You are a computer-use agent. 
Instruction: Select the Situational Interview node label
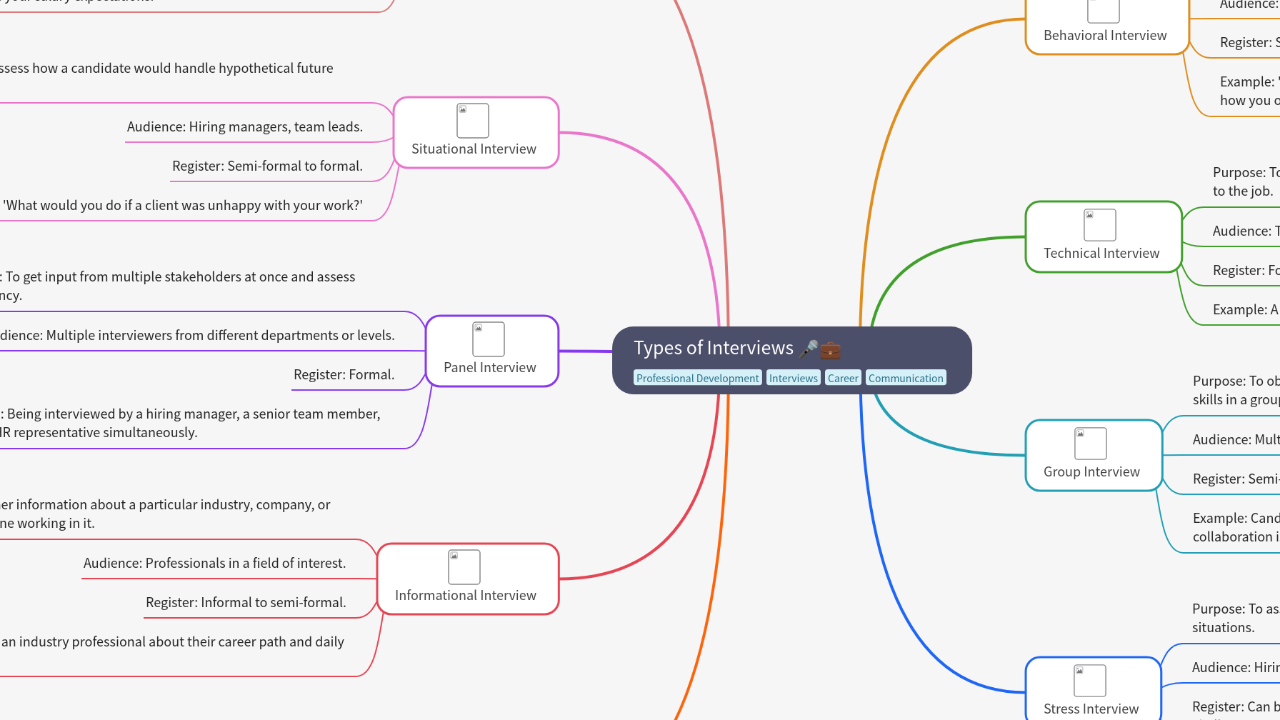tap(474, 149)
